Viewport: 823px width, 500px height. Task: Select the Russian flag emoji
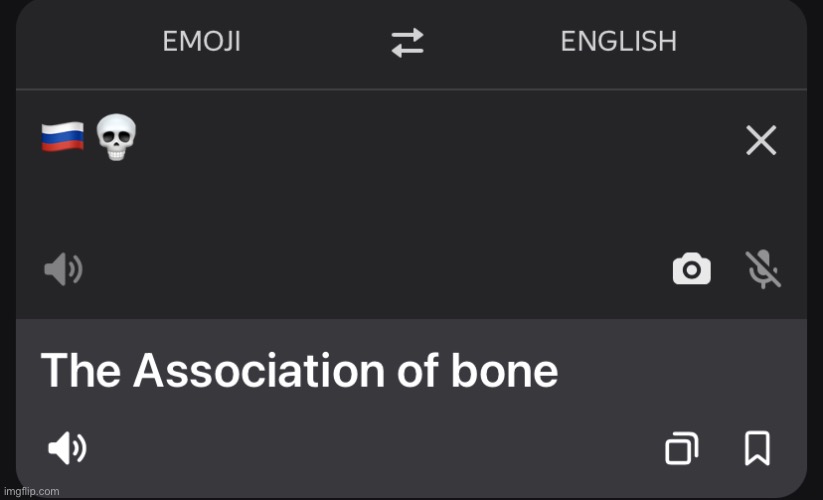point(62,137)
